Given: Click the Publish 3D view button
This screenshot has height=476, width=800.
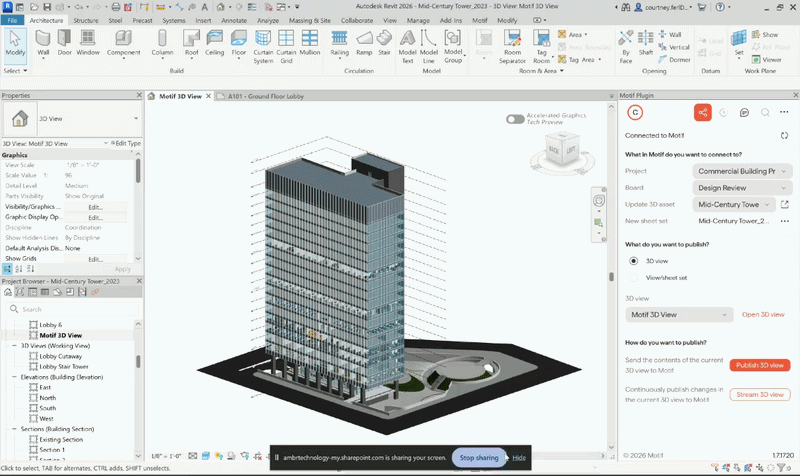Looking at the screenshot, I should pyautogui.click(x=760, y=365).
